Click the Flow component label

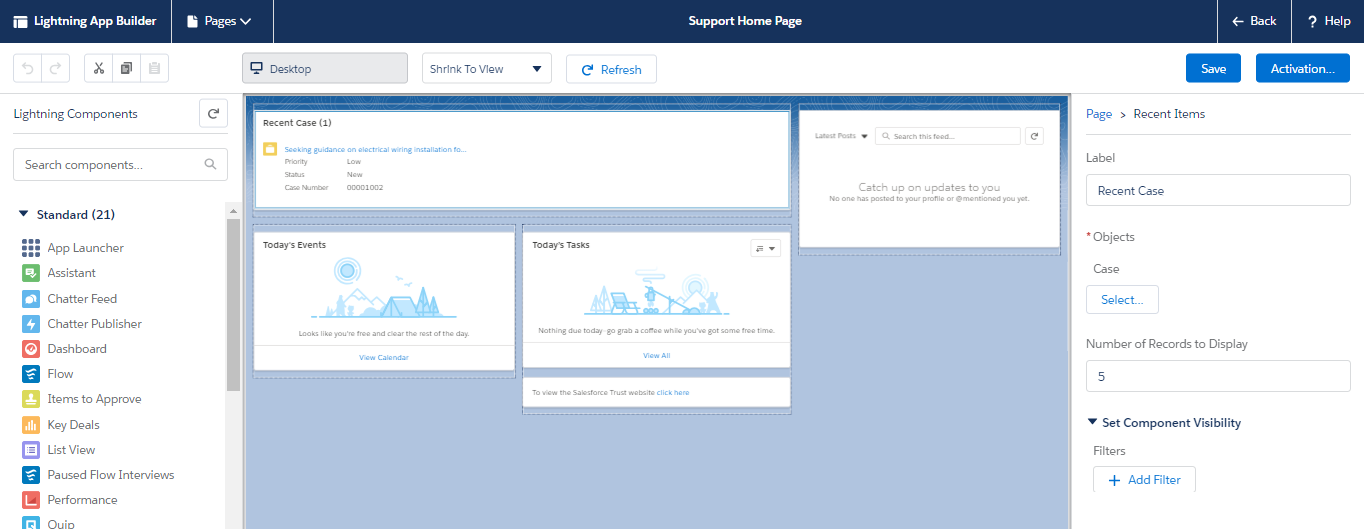point(60,374)
